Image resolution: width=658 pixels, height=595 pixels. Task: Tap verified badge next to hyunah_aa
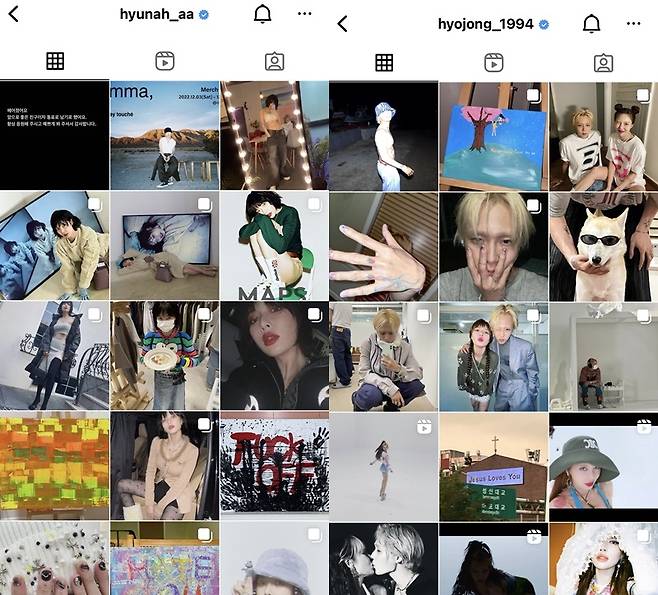[x=204, y=15]
